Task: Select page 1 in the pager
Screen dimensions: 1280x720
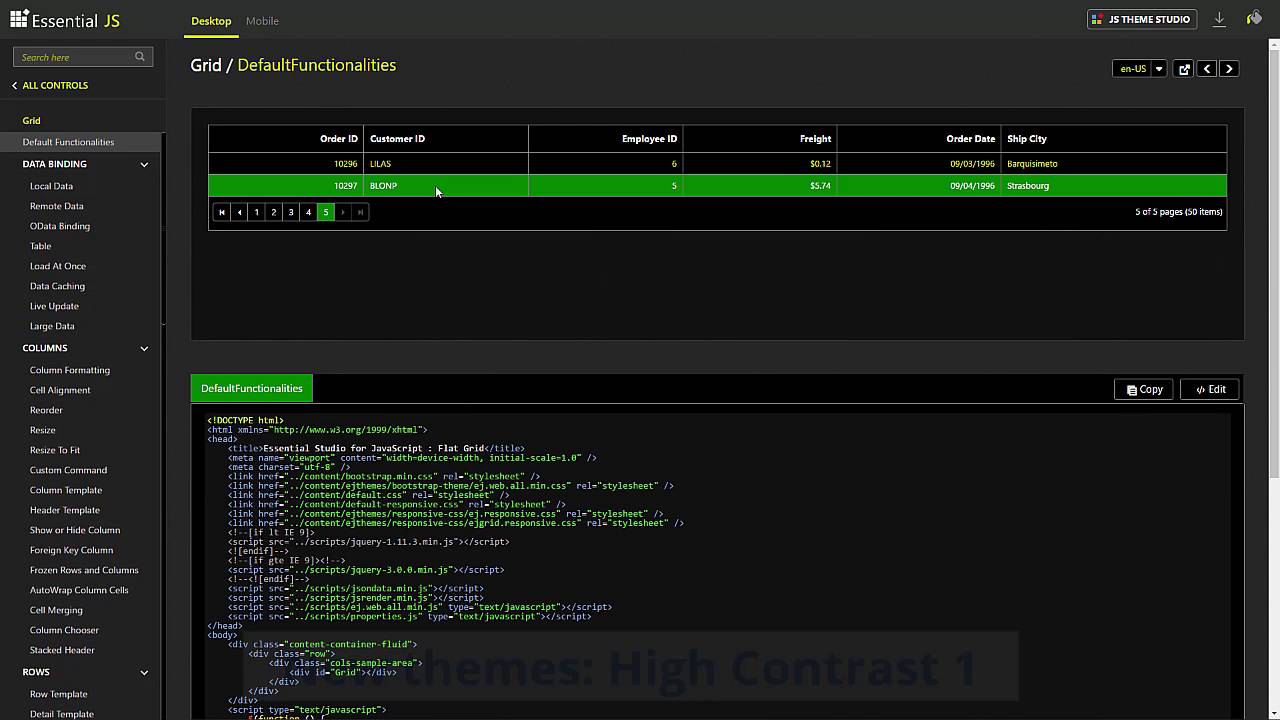Action: click(257, 212)
